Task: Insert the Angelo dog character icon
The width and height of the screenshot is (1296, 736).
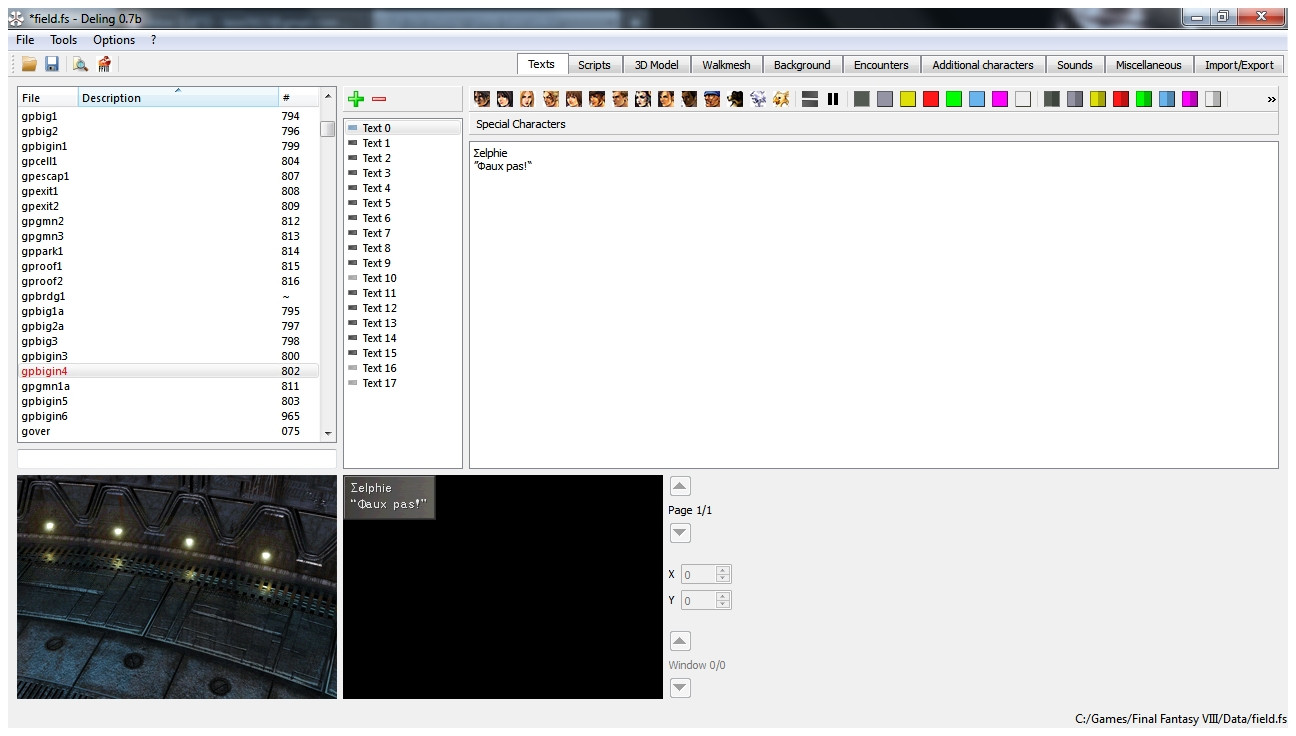Action: (x=735, y=99)
